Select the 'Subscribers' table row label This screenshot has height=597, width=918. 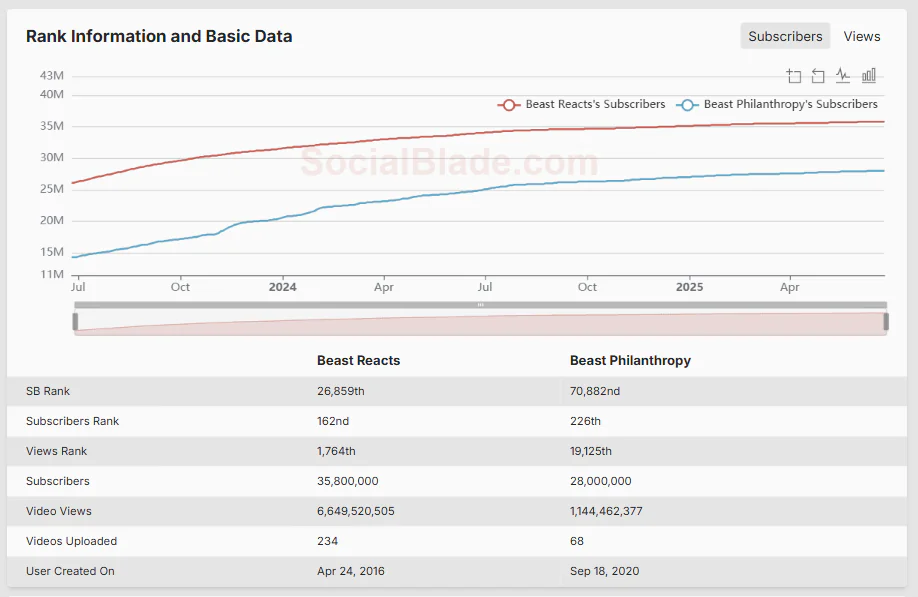(x=58, y=481)
